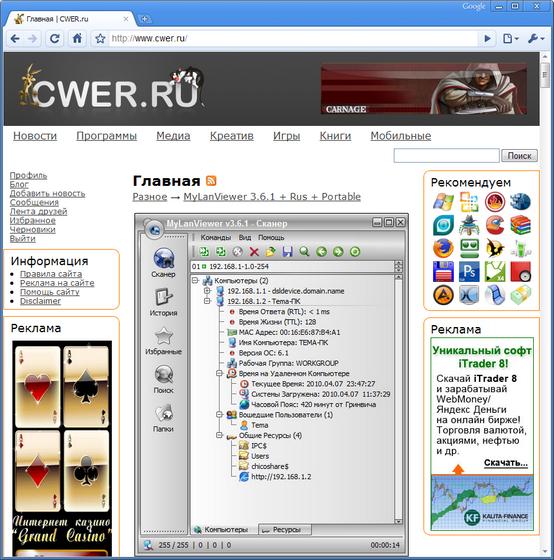
Task: Switch to the Ресурсы tab
Action: pos(285,530)
